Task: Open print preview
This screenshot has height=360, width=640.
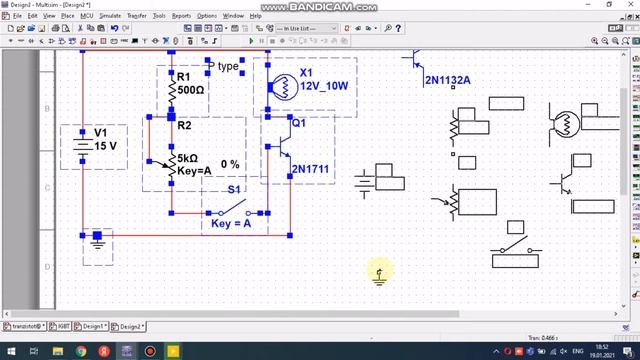Action: point(65,28)
